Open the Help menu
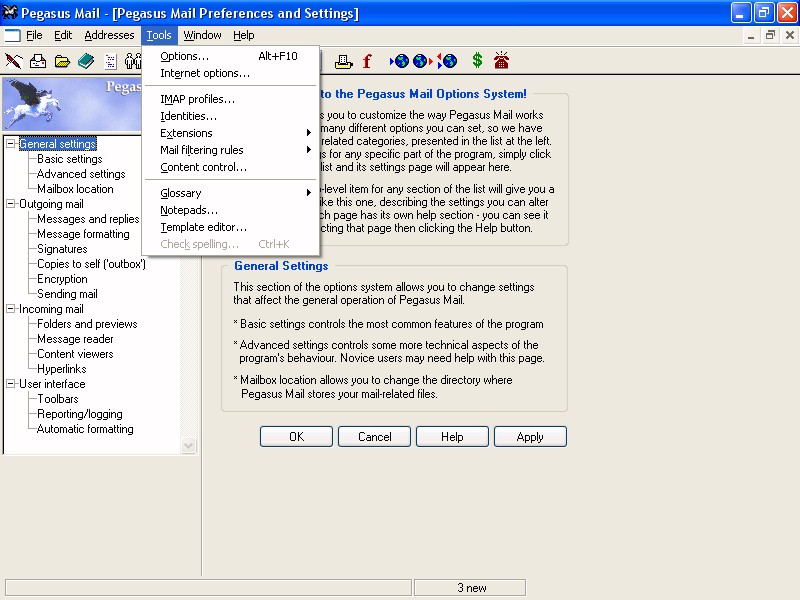 [x=243, y=35]
